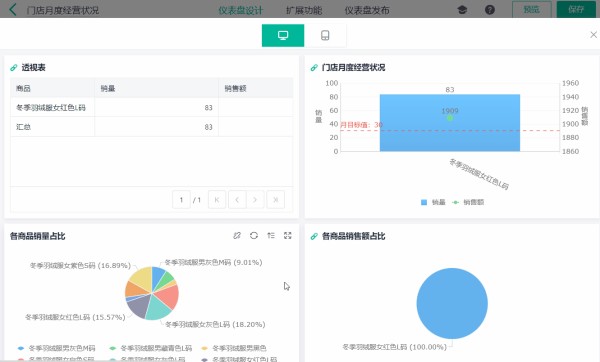The width and height of the screenshot is (600, 362).
Task: Click the link icon beside 门店月度经营状况 chart
Action: 314,68
